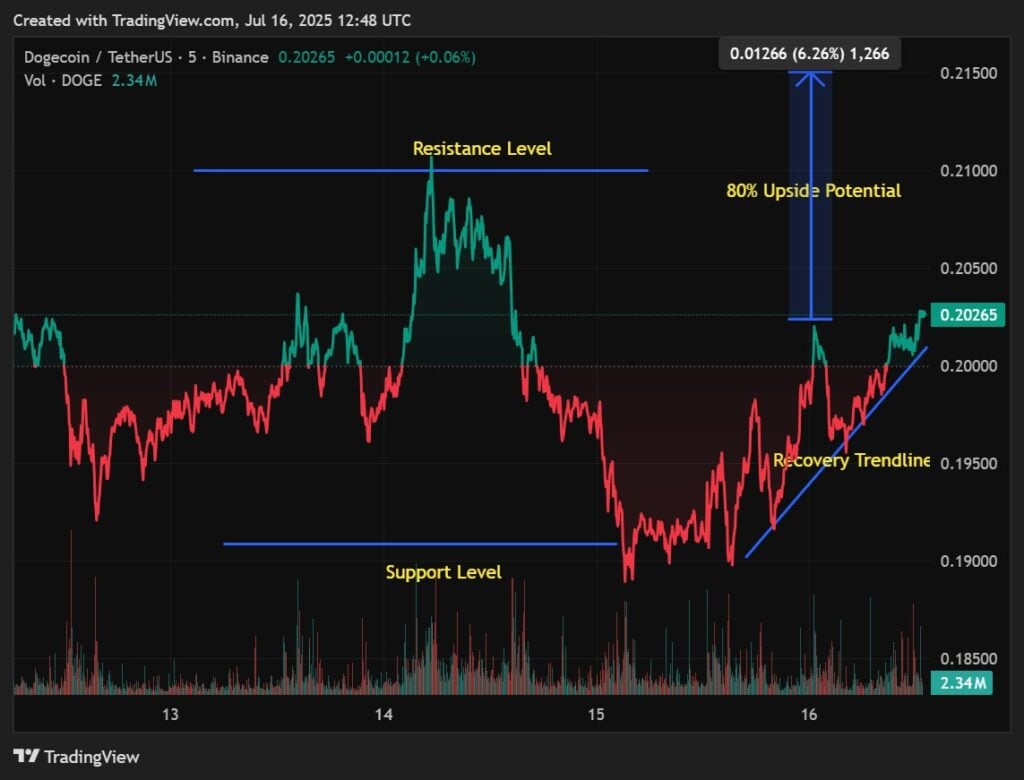Click the '0.01266 (6.26%) 1,266' measurement label
This screenshot has width=1024, height=780.
click(x=810, y=54)
